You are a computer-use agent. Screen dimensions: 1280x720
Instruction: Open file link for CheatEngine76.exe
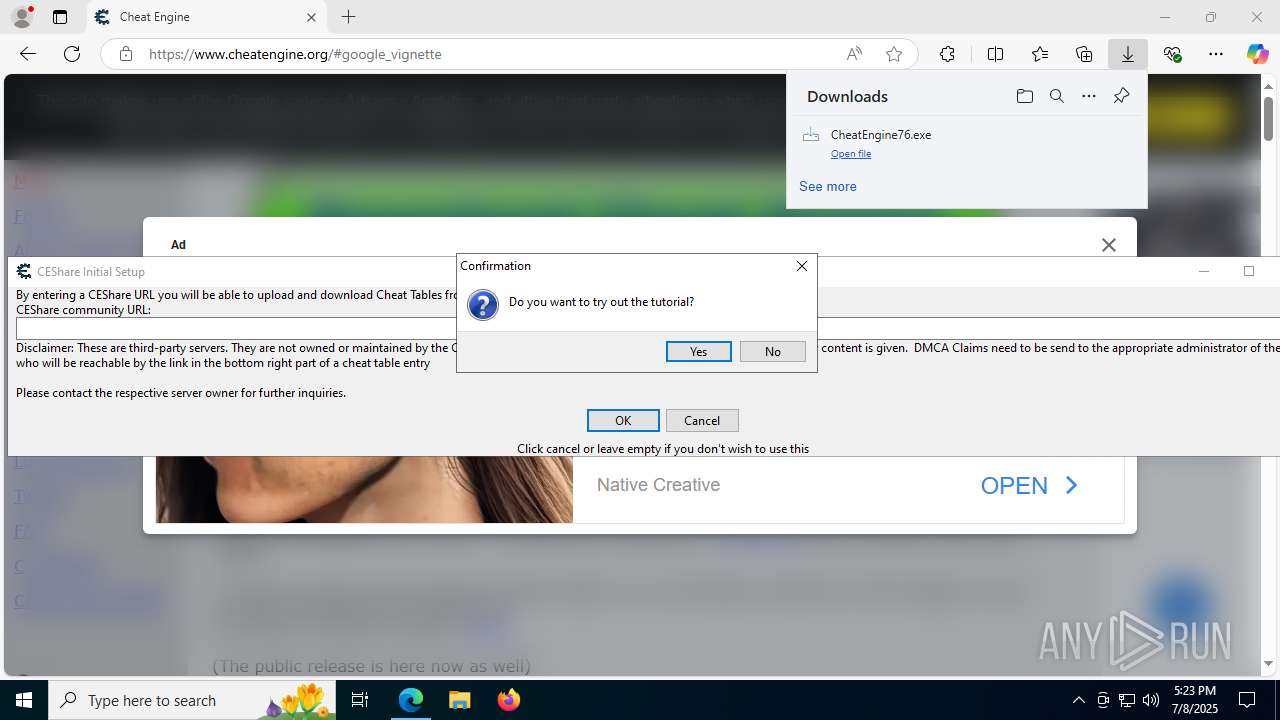(x=850, y=154)
